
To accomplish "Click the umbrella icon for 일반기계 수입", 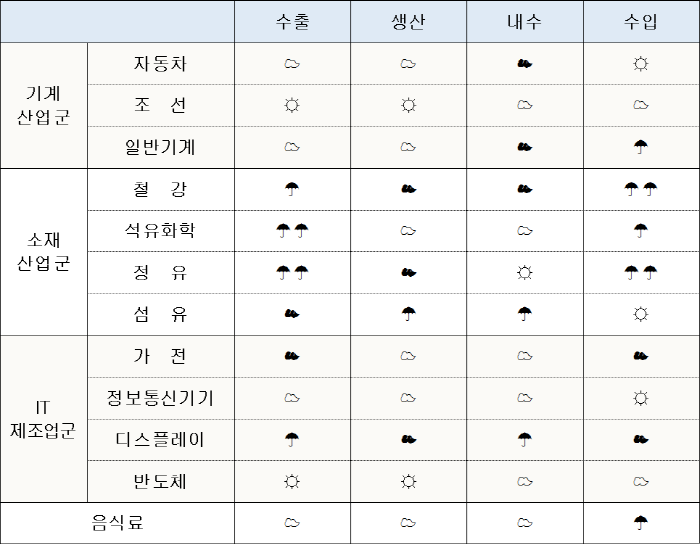I will 641,147.
